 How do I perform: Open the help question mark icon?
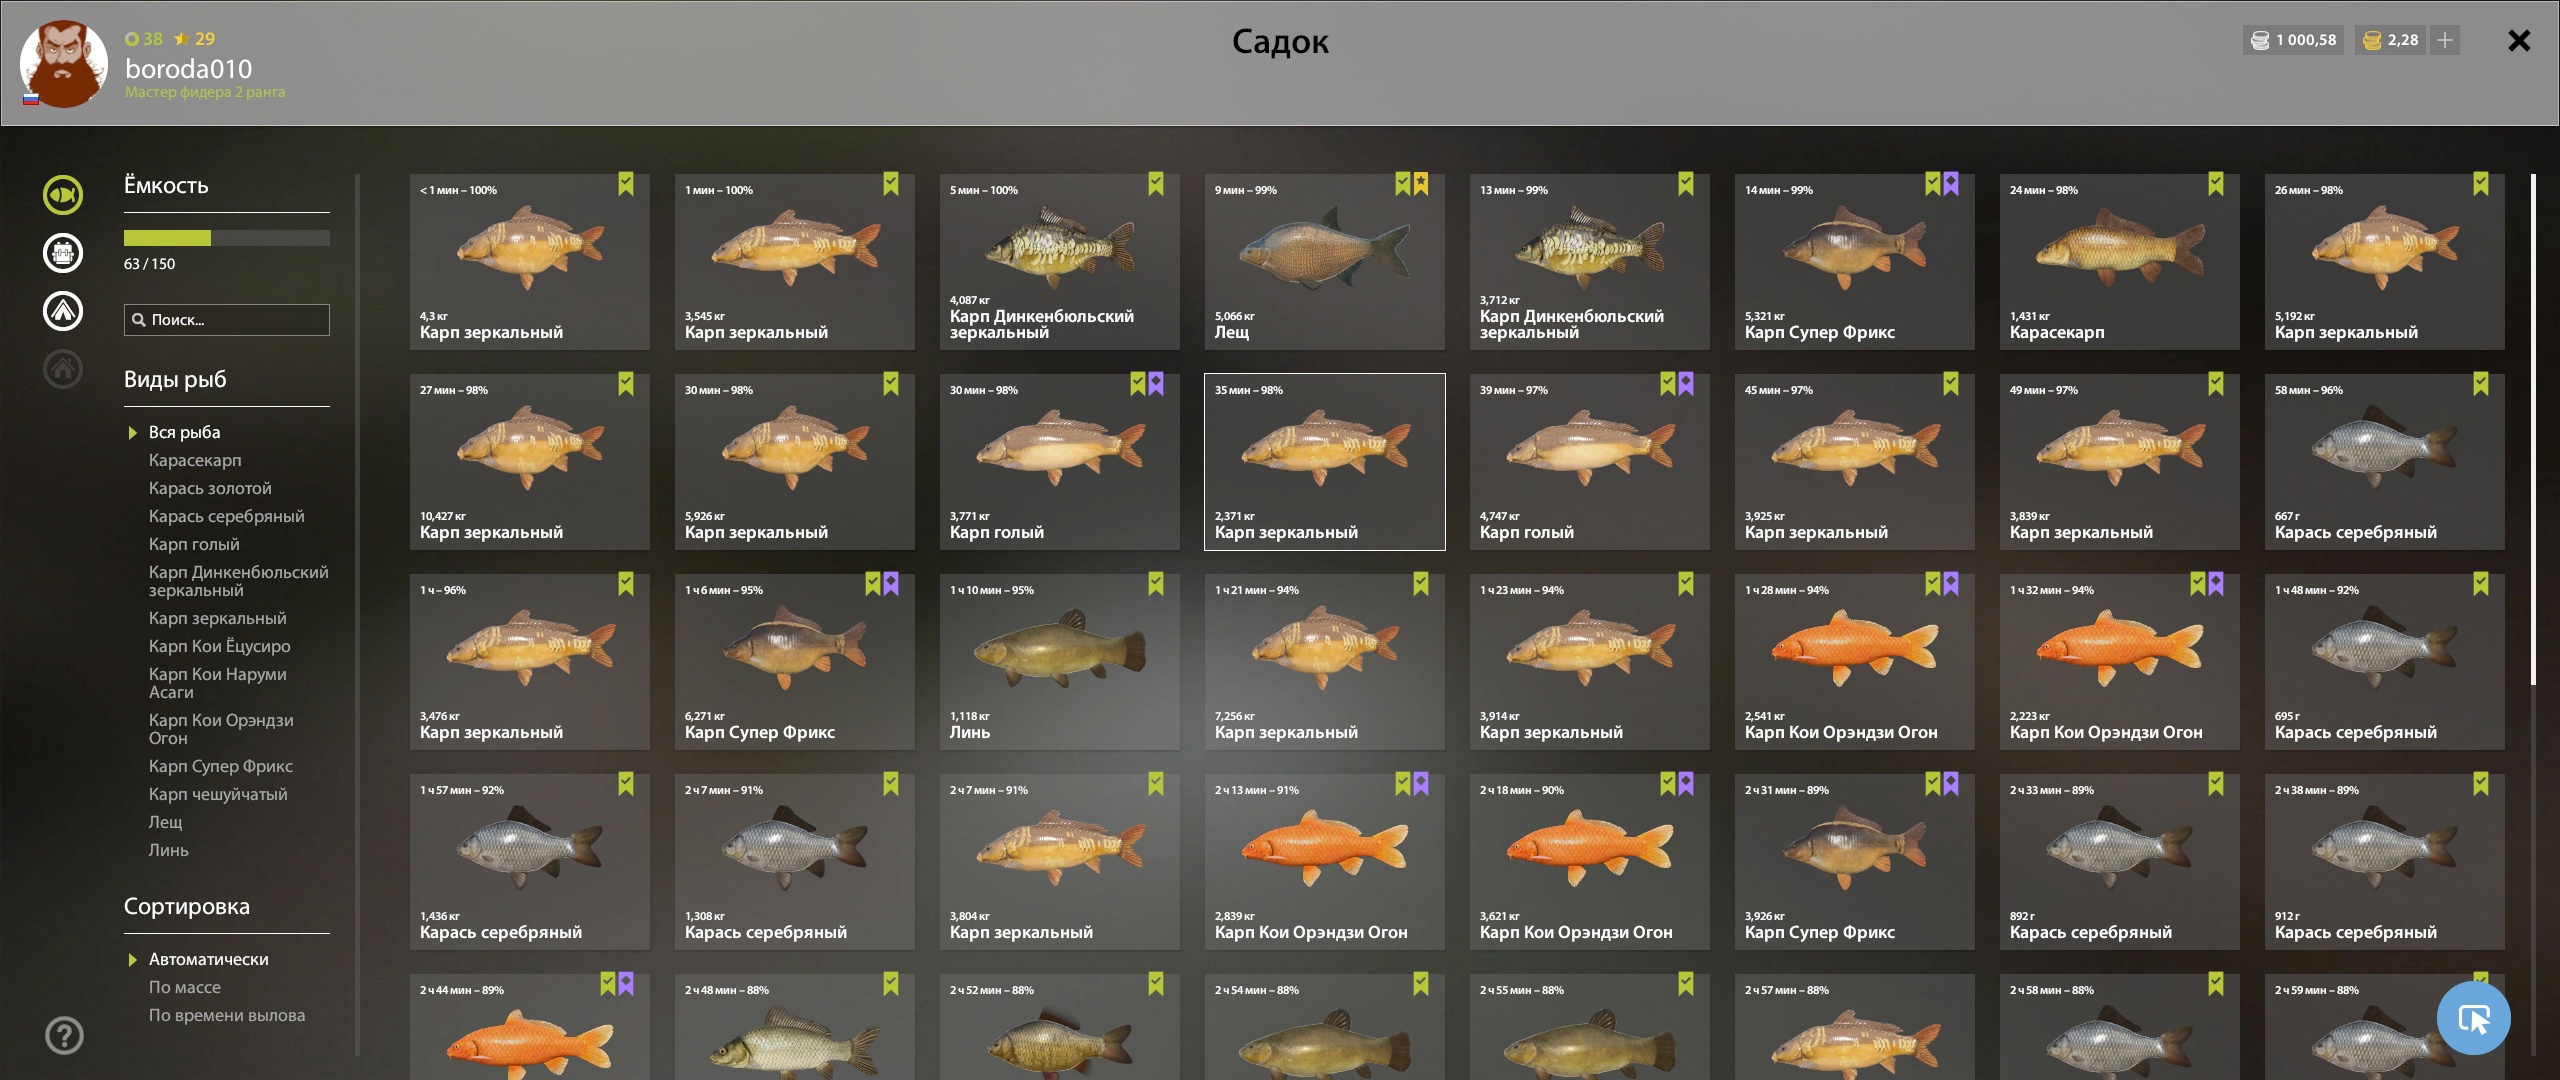[64, 1035]
